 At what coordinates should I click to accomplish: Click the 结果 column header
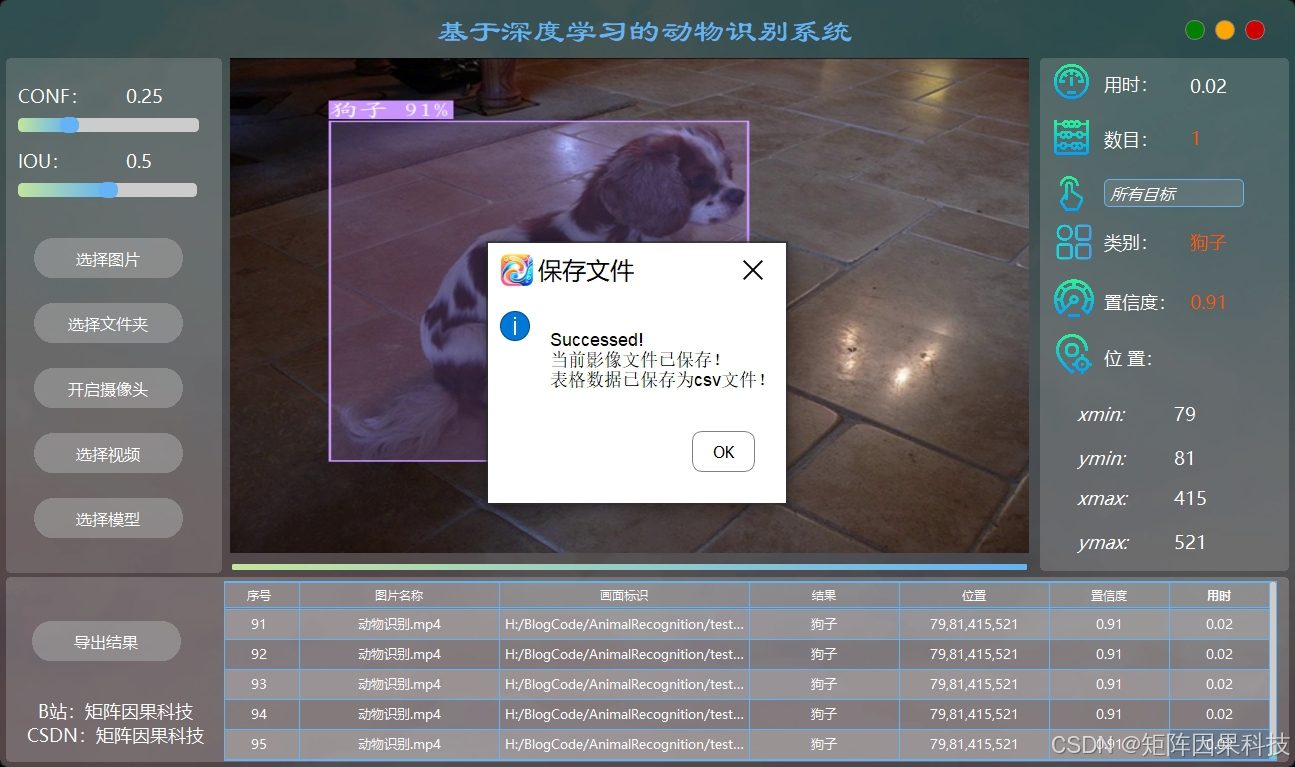coord(824,595)
